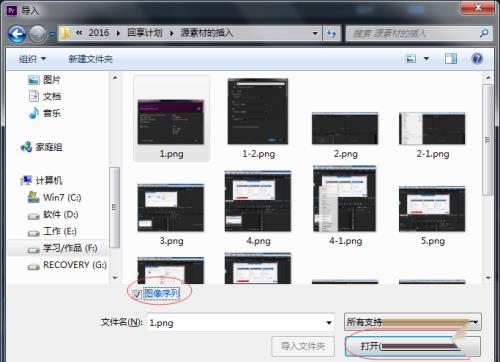Screen dimensions: 500x362
Task: Toggle the 图像序列 checkbox
Action: click(137, 295)
